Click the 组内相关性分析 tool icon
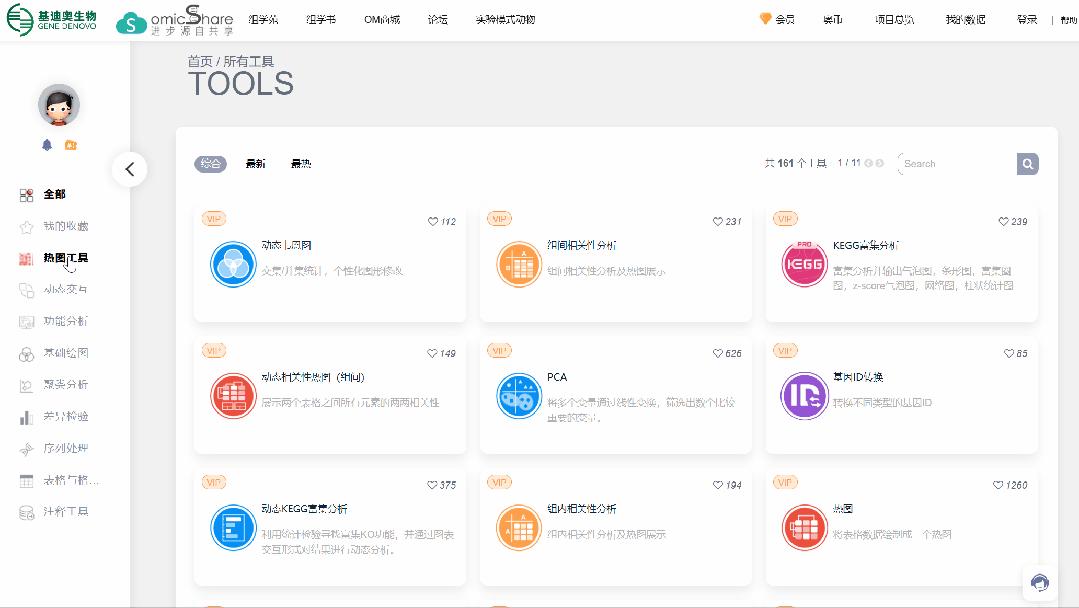The width and height of the screenshot is (1079, 608). point(519,527)
